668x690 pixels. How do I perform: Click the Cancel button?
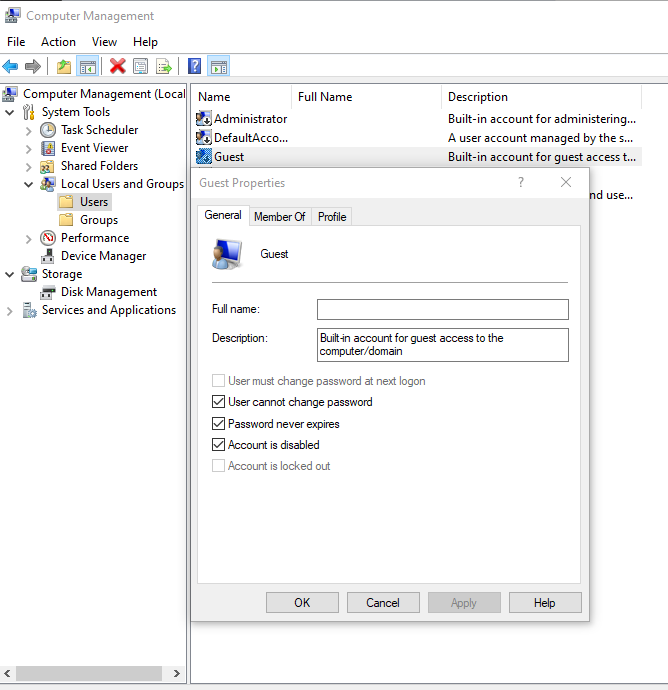point(383,602)
